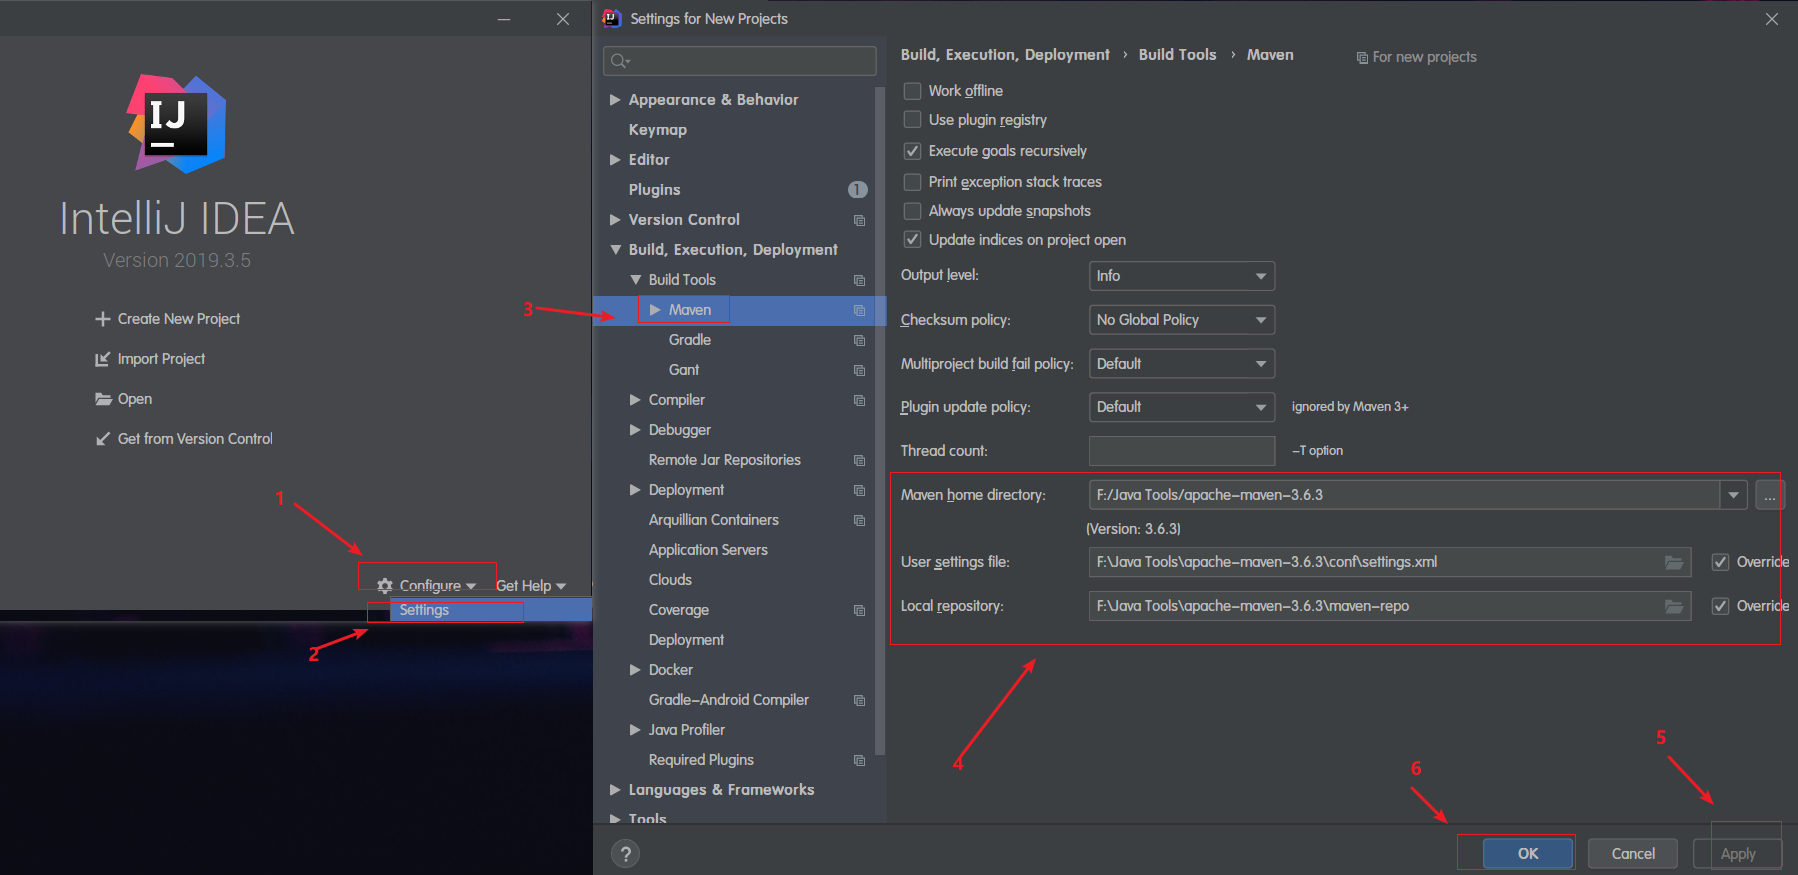Screen dimensions: 1798x875
Task: Enable Print exception stack traces
Action: coord(912,182)
